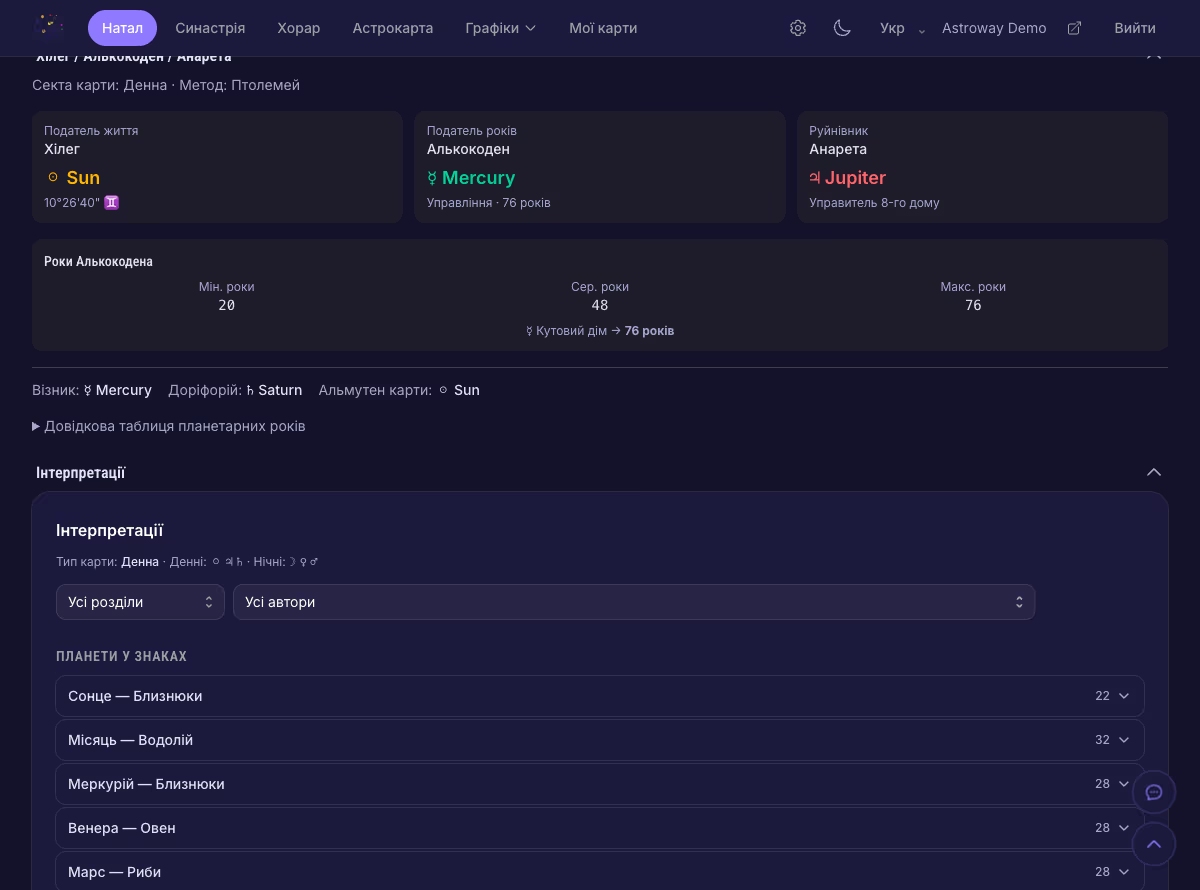Click the Jupiter glyph in Анарета card
Screen dimensions: 1200x890
coord(815,178)
